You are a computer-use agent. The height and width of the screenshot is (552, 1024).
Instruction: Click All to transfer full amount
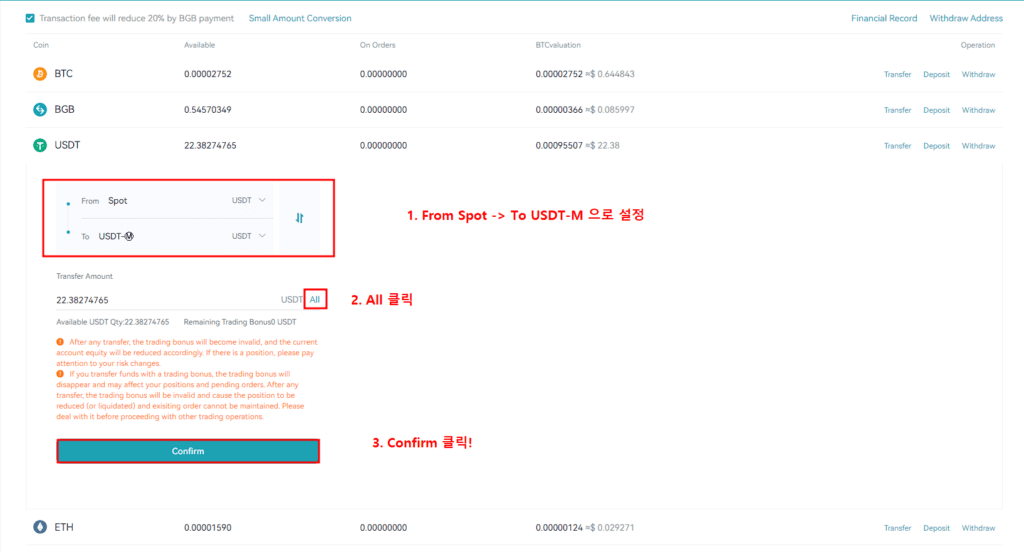pyautogui.click(x=315, y=300)
